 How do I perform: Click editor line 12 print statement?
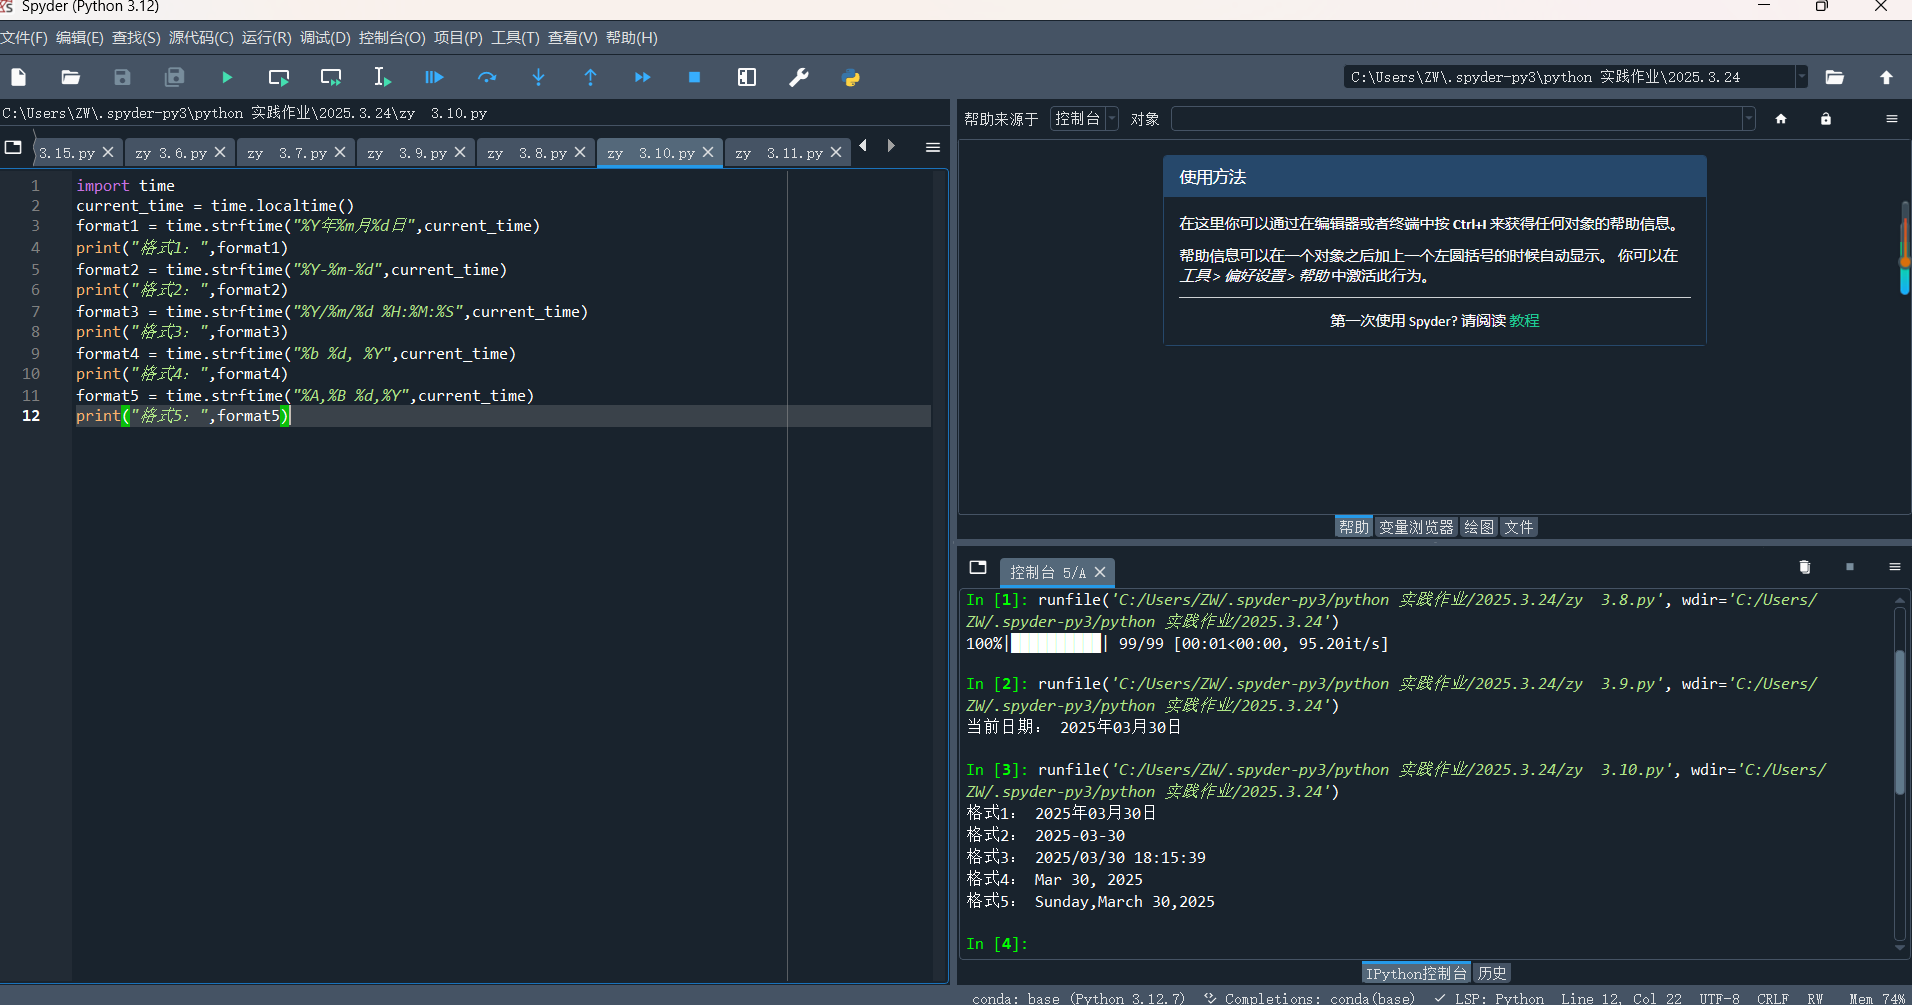coord(183,416)
